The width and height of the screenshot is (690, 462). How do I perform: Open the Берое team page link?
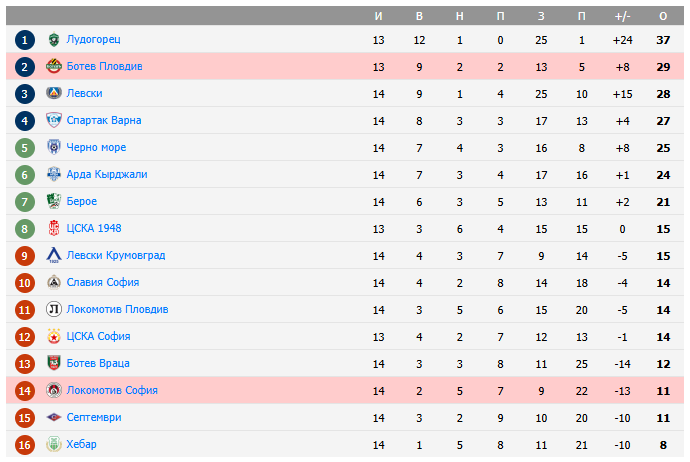click(82, 202)
